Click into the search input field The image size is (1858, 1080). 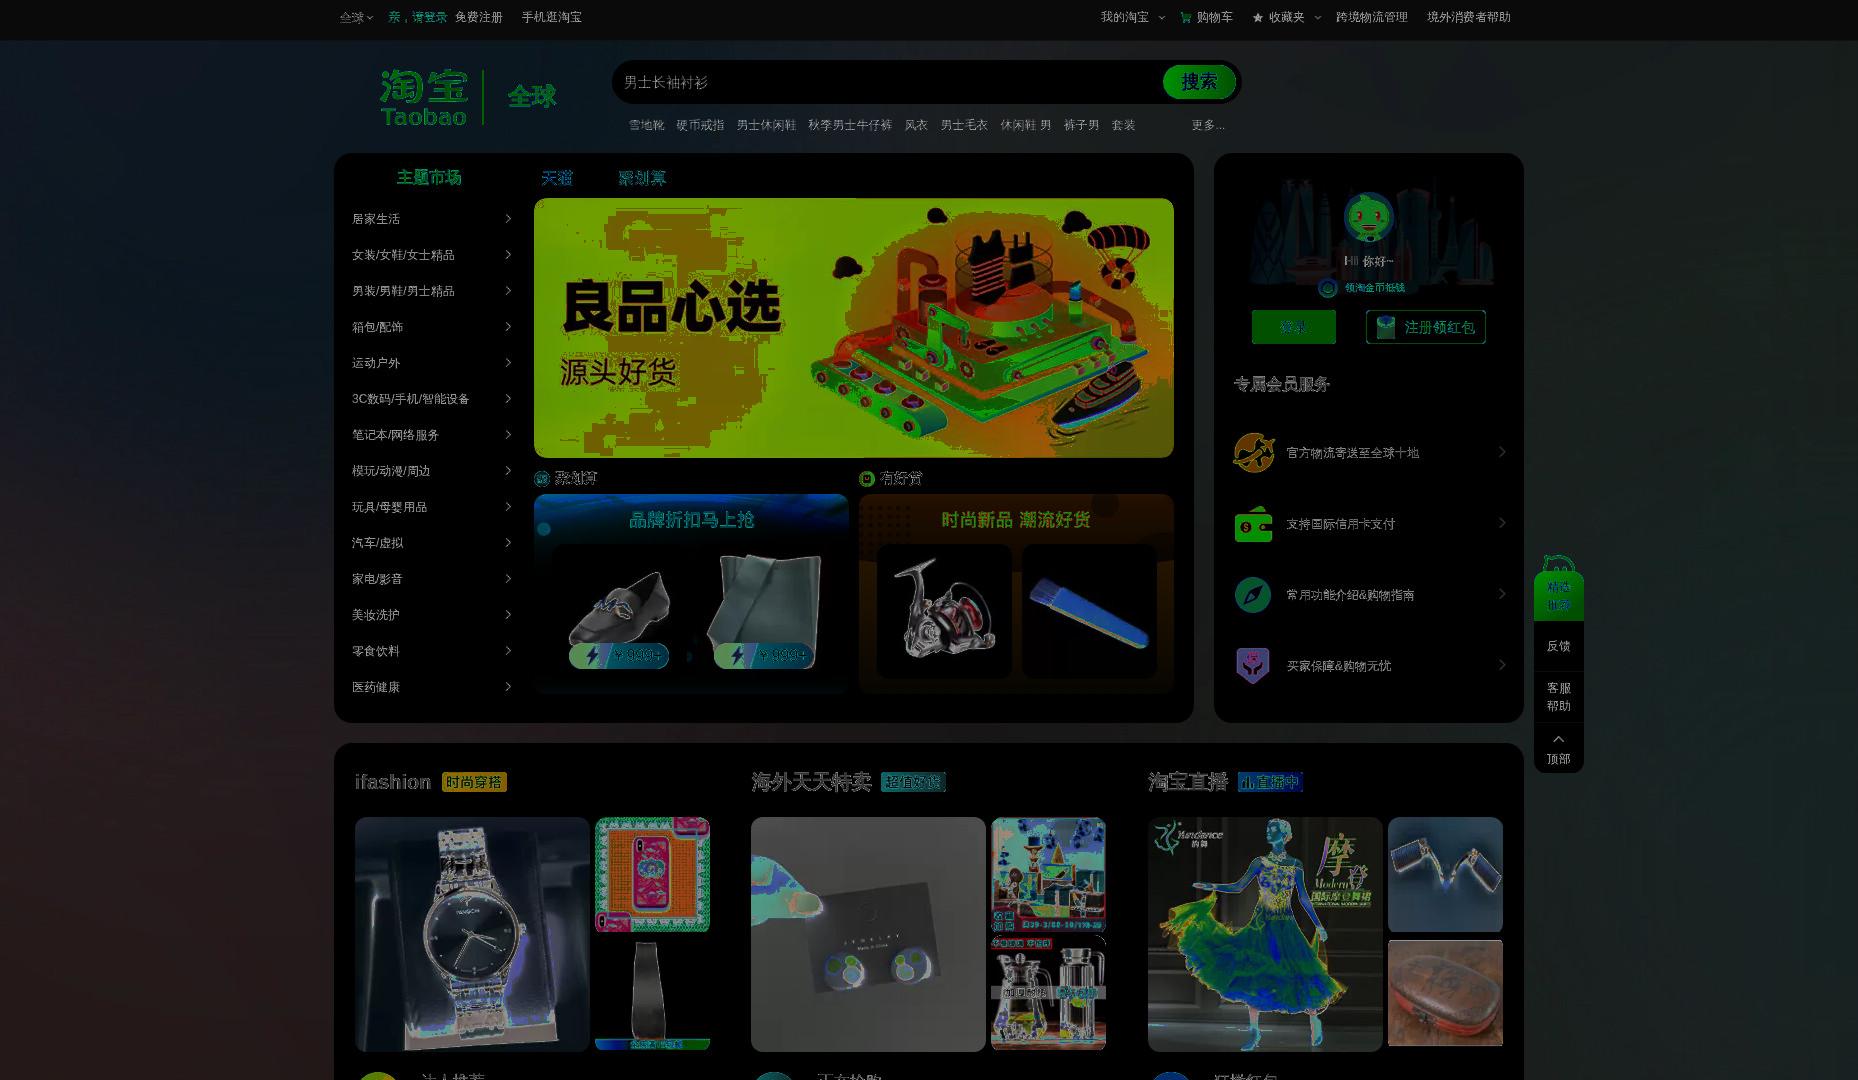888,82
